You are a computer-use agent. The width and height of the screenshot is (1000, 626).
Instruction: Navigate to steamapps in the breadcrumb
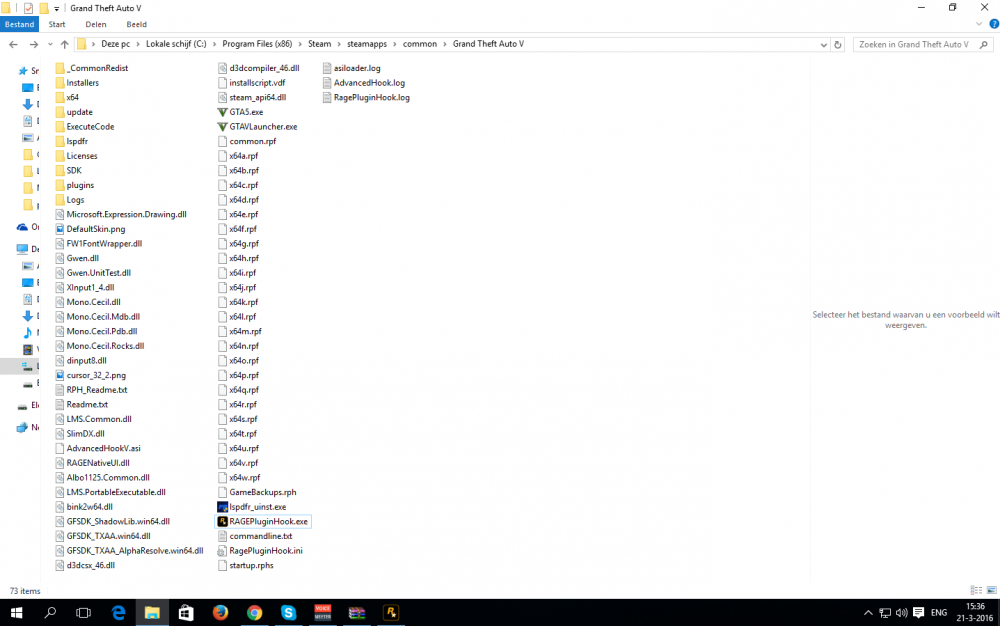click(367, 44)
